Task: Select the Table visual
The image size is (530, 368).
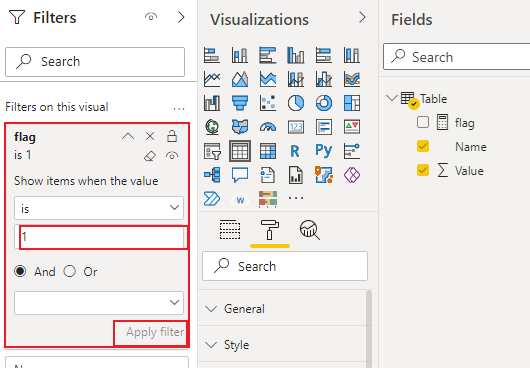Action: click(240, 151)
